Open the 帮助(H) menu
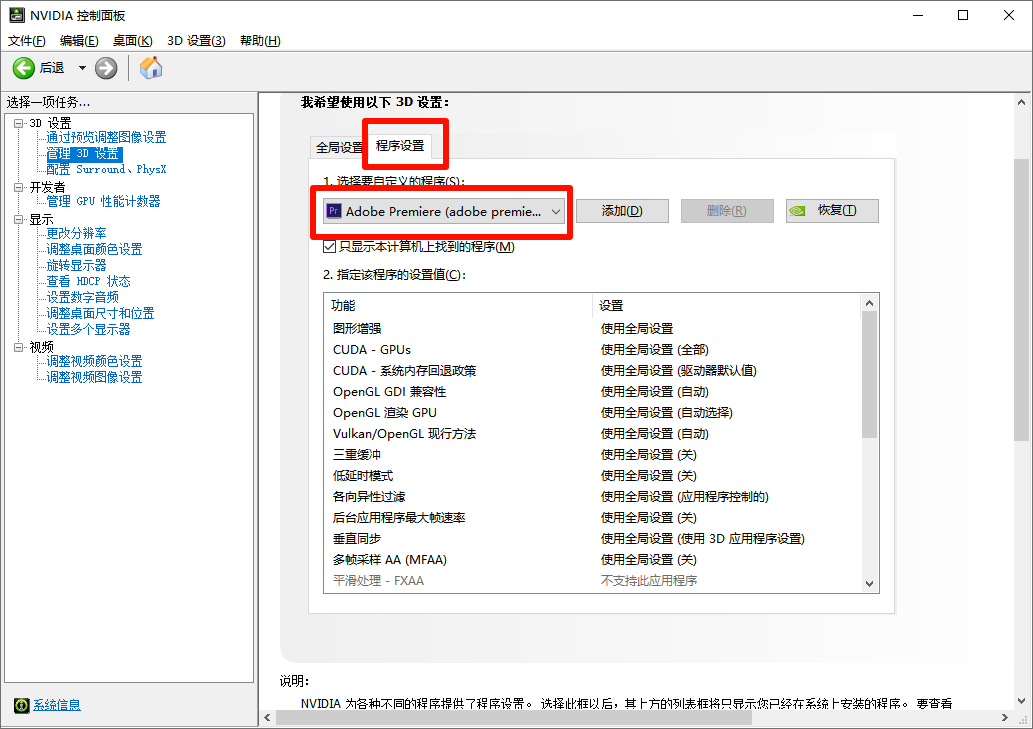The height and width of the screenshot is (729, 1033). pyautogui.click(x=260, y=41)
